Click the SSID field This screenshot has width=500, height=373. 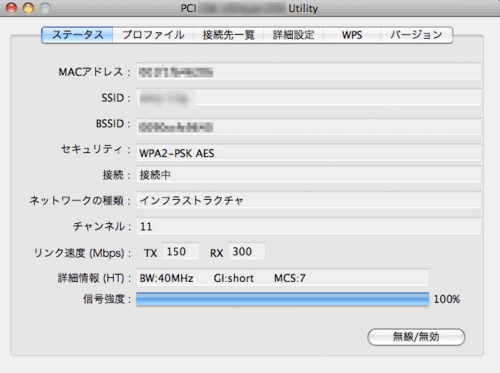(x=309, y=97)
